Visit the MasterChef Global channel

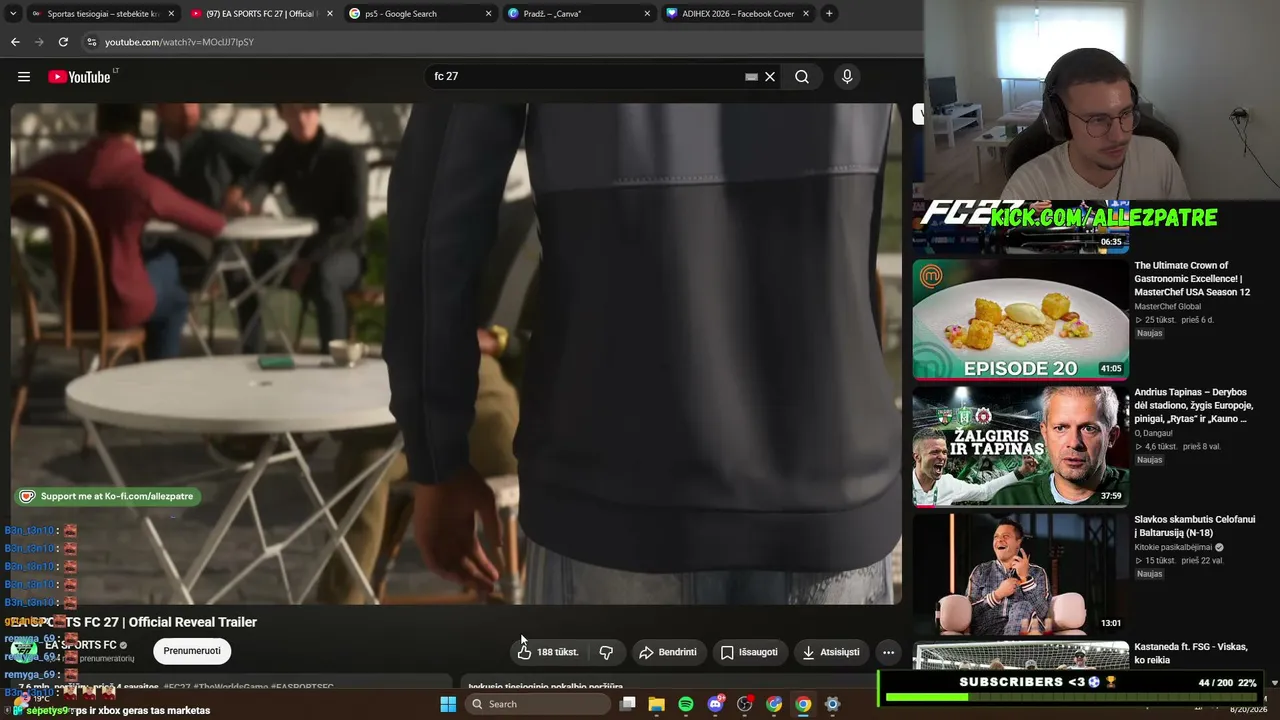(1167, 307)
